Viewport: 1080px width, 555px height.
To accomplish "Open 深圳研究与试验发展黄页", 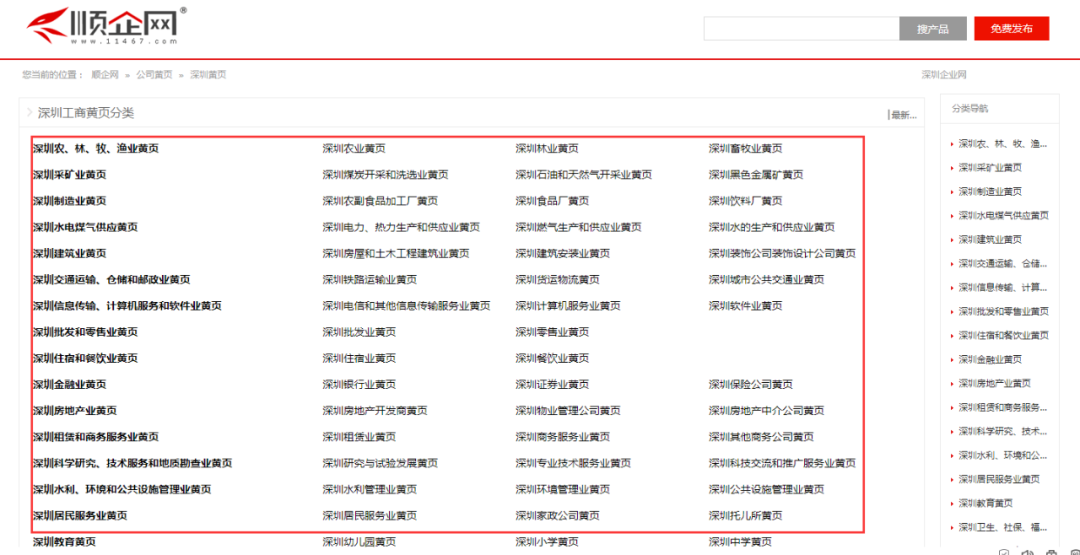I will 380,463.
